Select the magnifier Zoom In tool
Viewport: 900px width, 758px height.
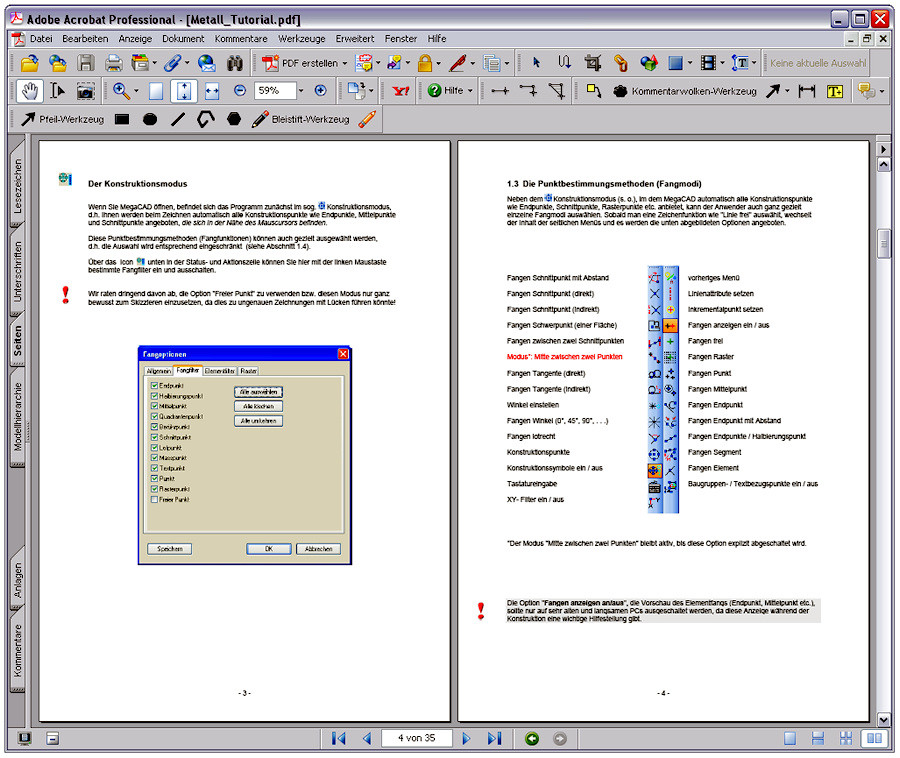[x=121, y=91]
